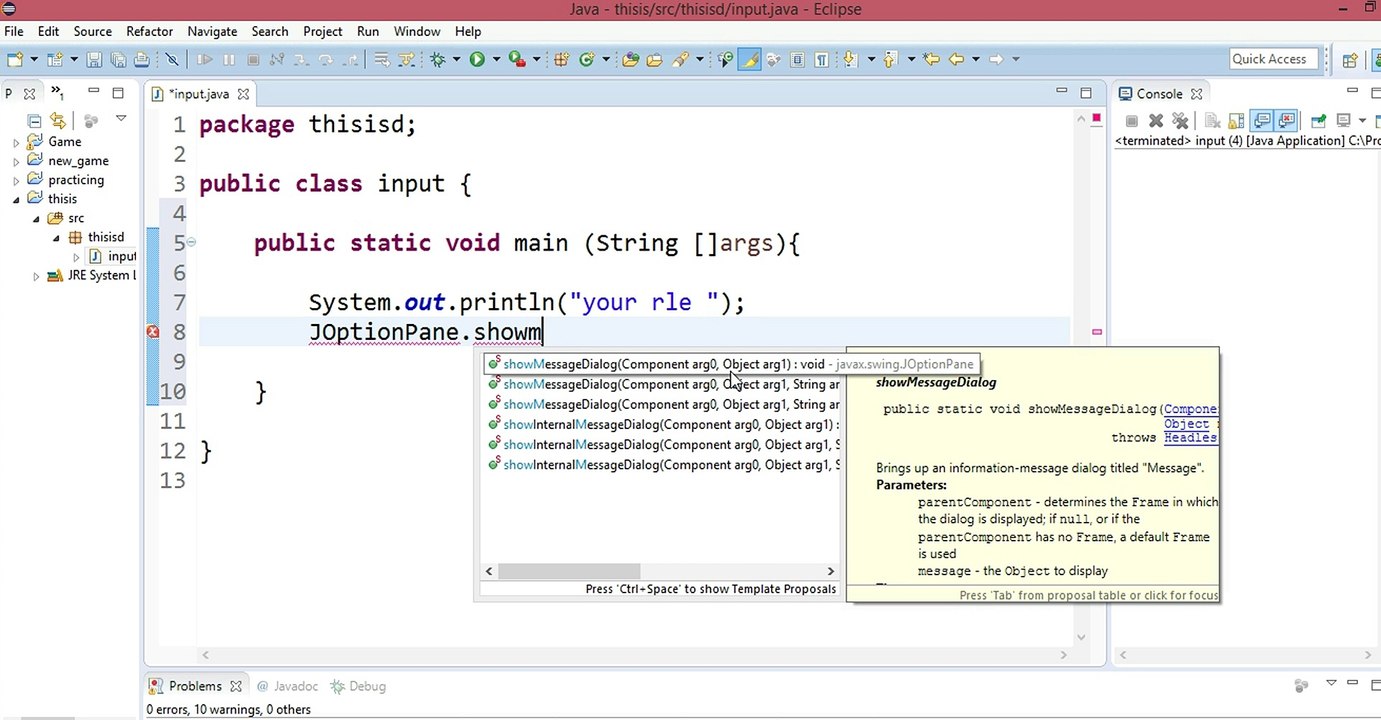Select the *input.java editor tab
1381x720 pixels.
pyautogui.click(x=198, y=94)
